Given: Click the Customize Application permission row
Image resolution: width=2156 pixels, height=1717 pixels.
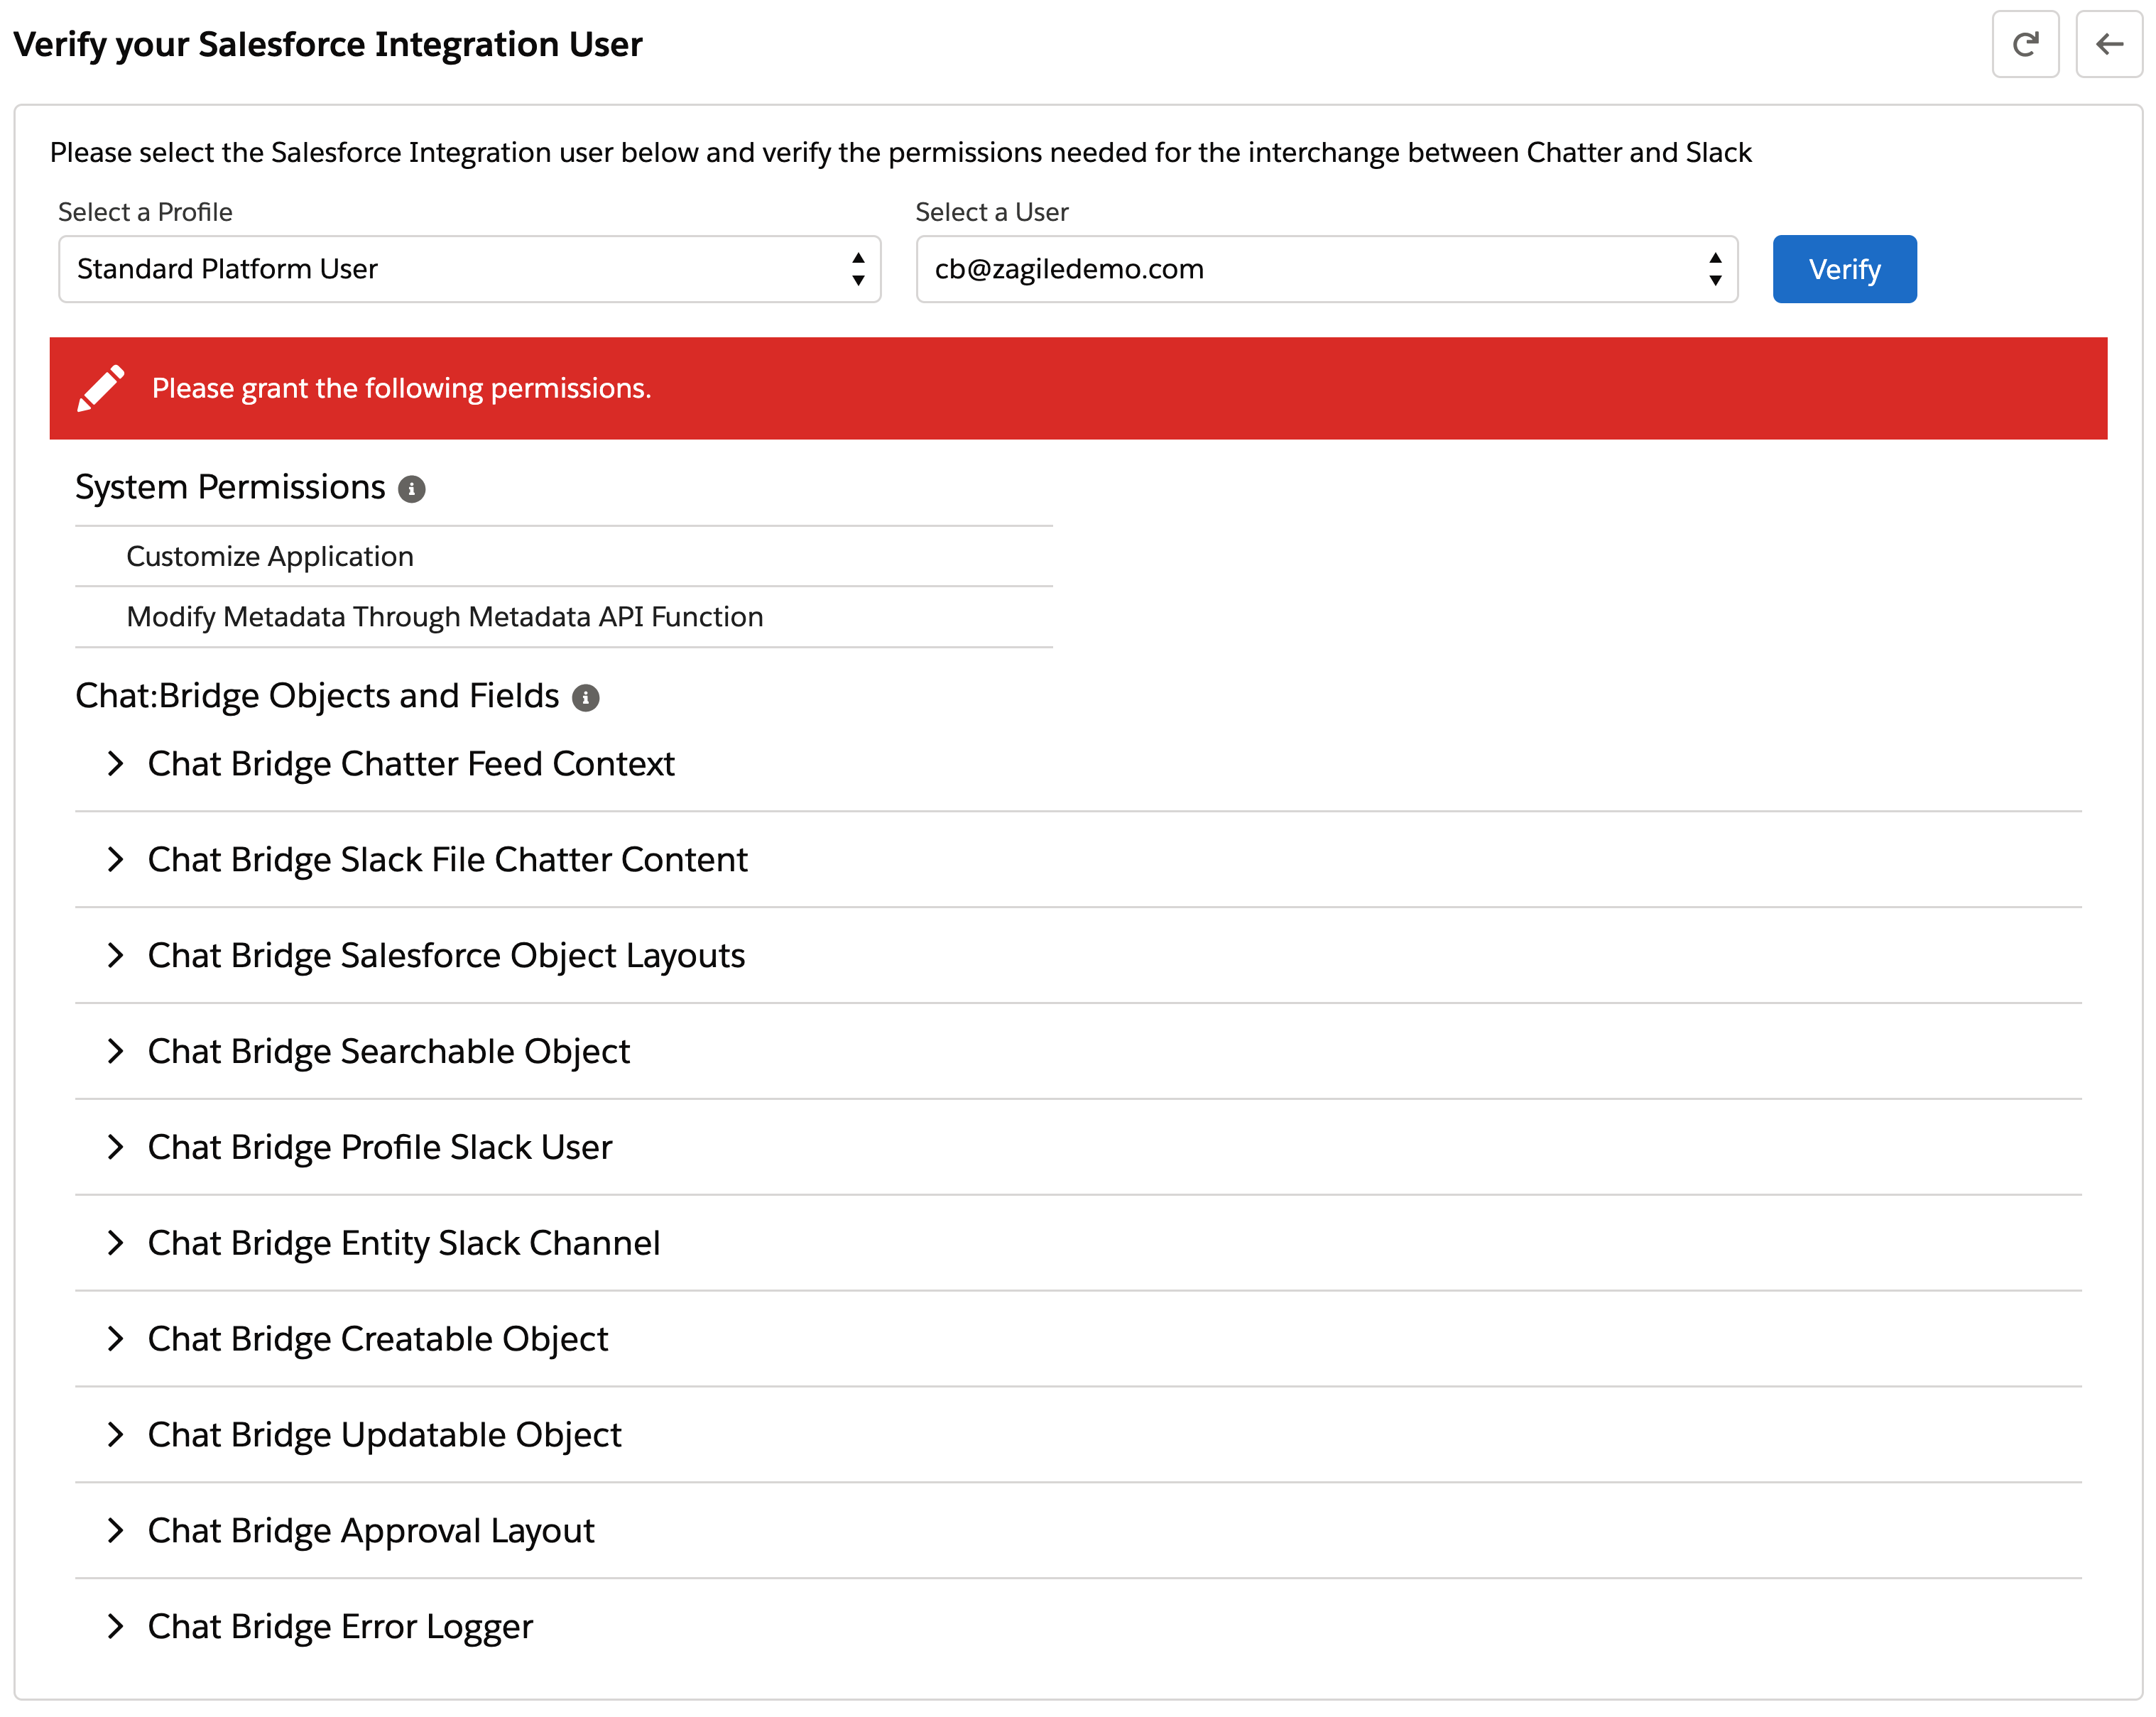Looking at the screenshot, I should click(270, 557).
